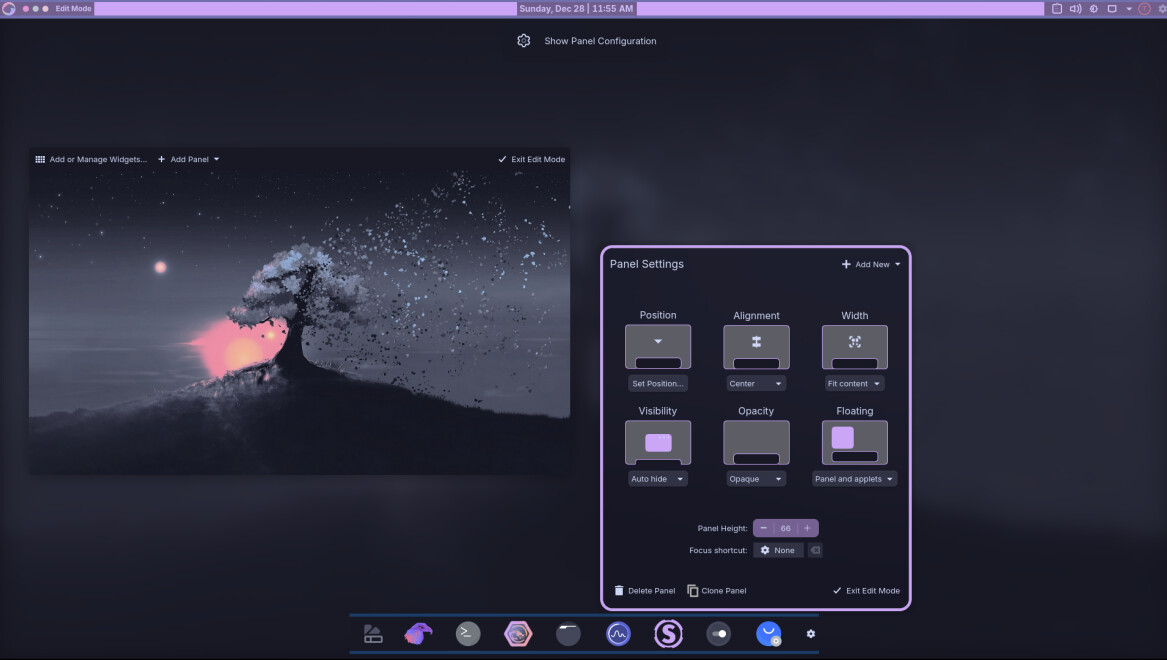Click the volume icon in top bar
The height and width of the screenshot is (660, 1167).
(1075, 8)
